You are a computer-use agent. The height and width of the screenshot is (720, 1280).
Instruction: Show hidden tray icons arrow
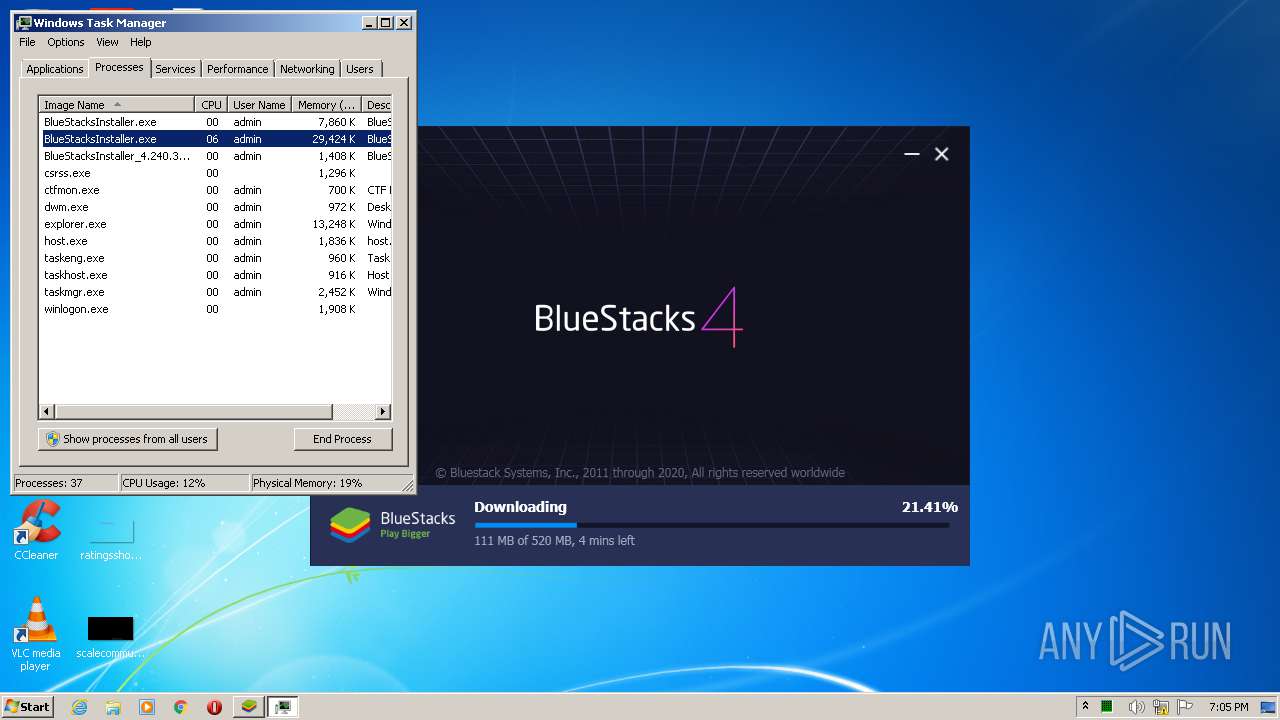click(1085, 707)
